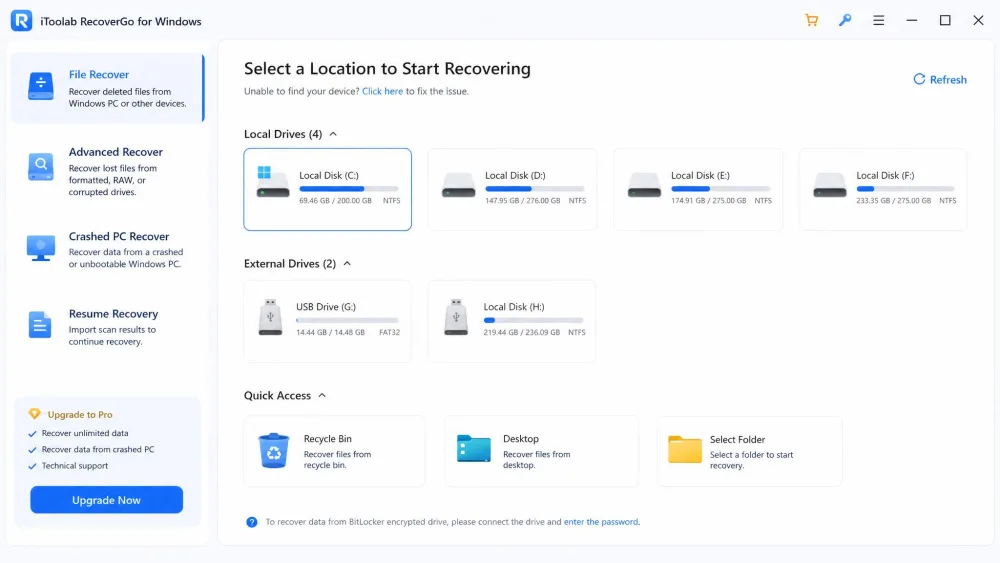The height and width of the screenshot is (563, 1000).
Task: Choose the Select Folder title
Action: click(737, 439)
